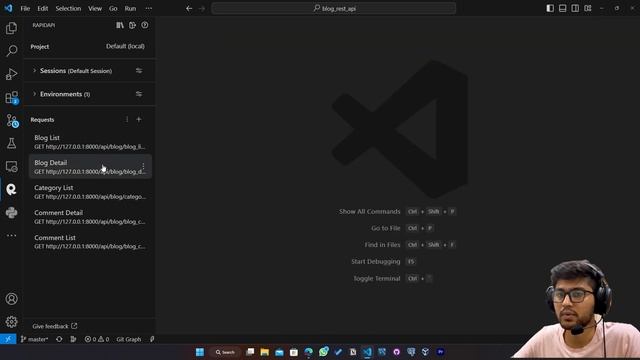Image resolution: width=640 pixels, height=360 pixels.
Task: Open the Remote Explorer view
Action: tap(11, 167)
